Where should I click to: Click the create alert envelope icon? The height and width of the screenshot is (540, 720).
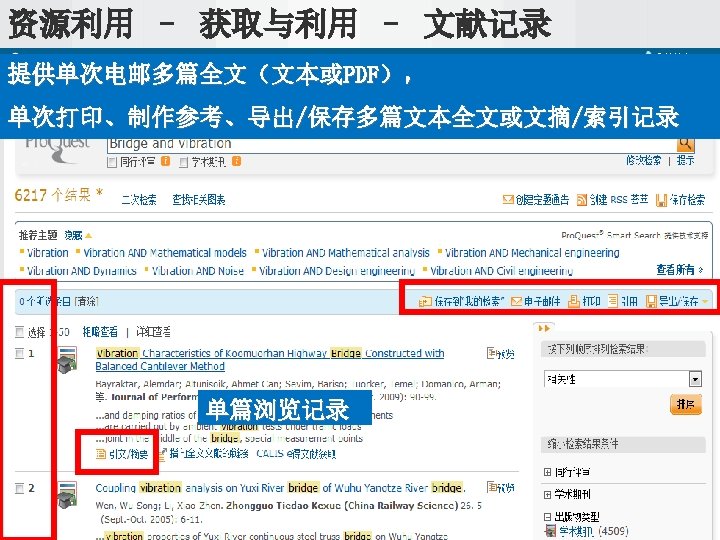[508, 200]
